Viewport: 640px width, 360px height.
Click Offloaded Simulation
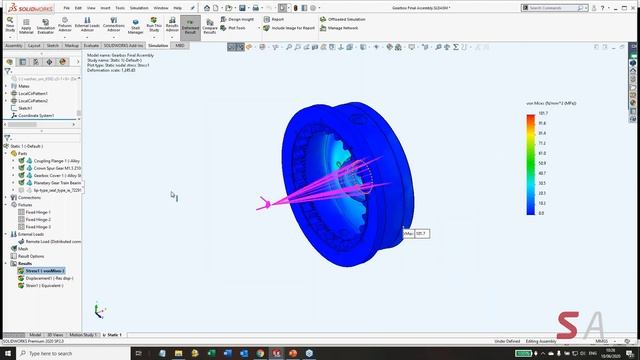(343, 19)
